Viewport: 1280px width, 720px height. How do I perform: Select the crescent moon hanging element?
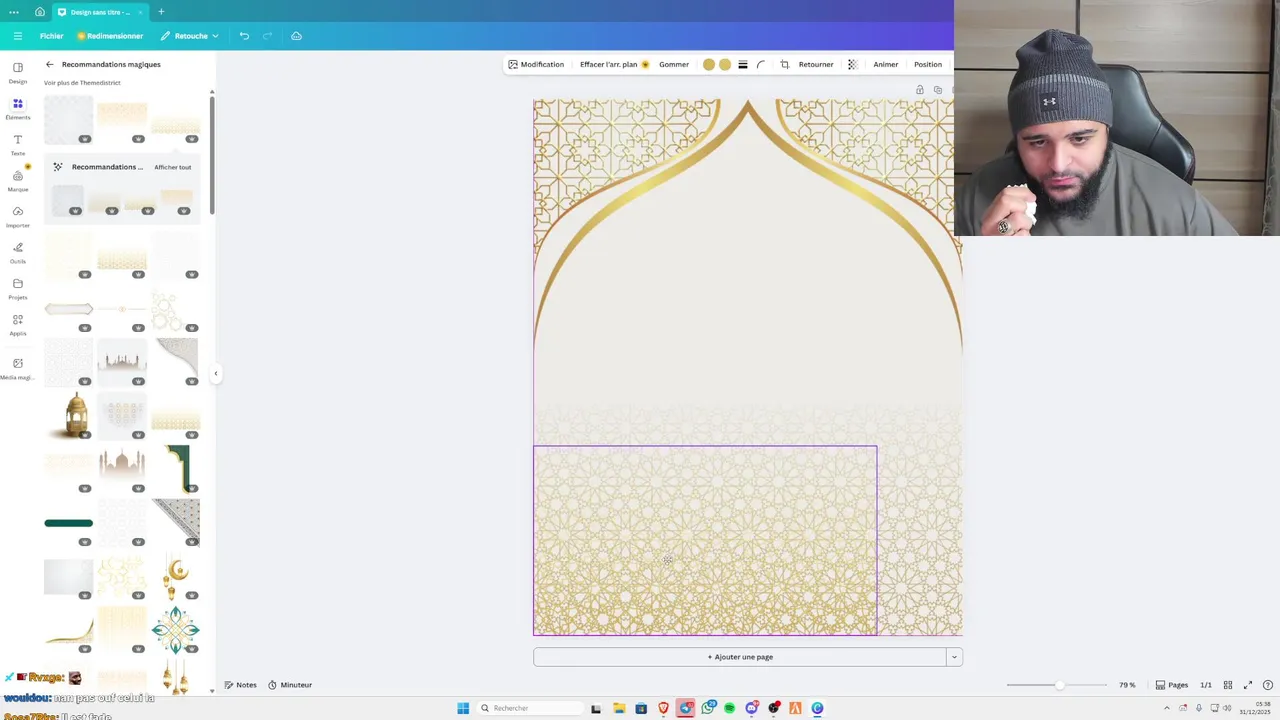tap(176, 577)
